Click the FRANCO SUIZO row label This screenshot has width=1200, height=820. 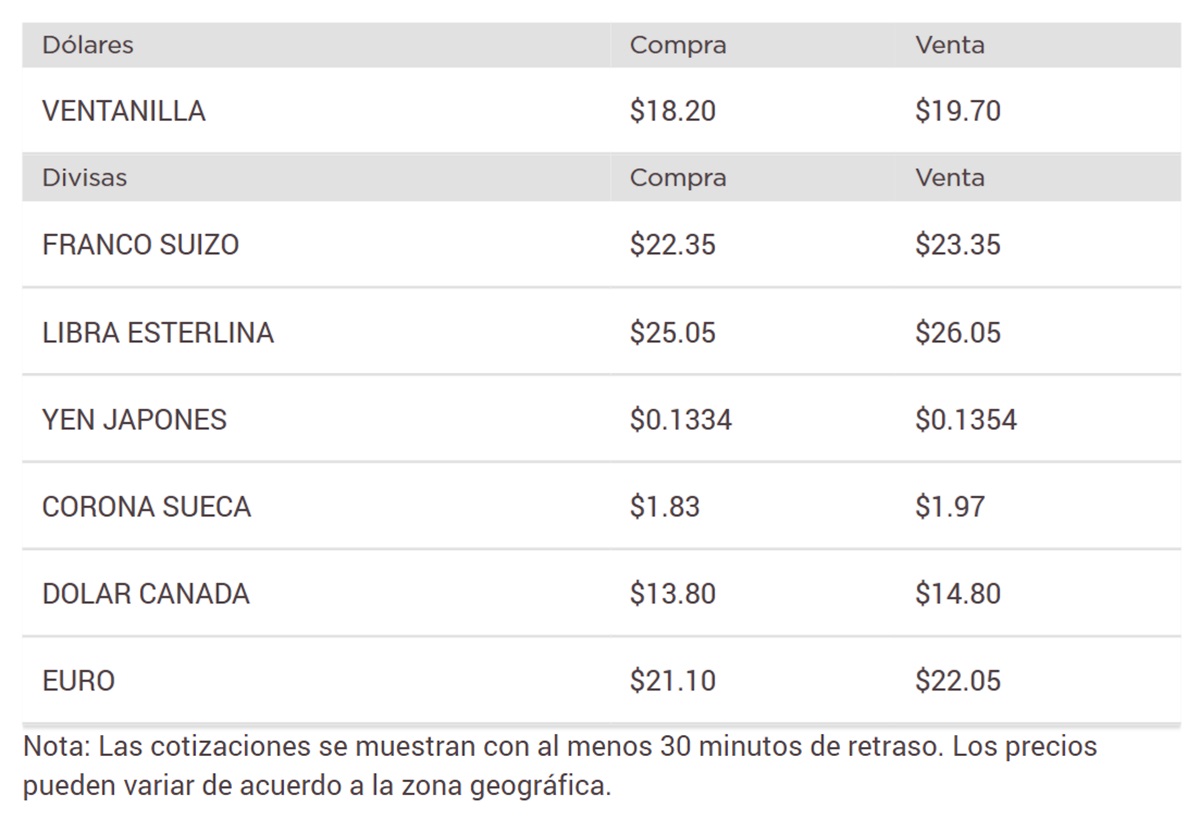coord(141,245)
